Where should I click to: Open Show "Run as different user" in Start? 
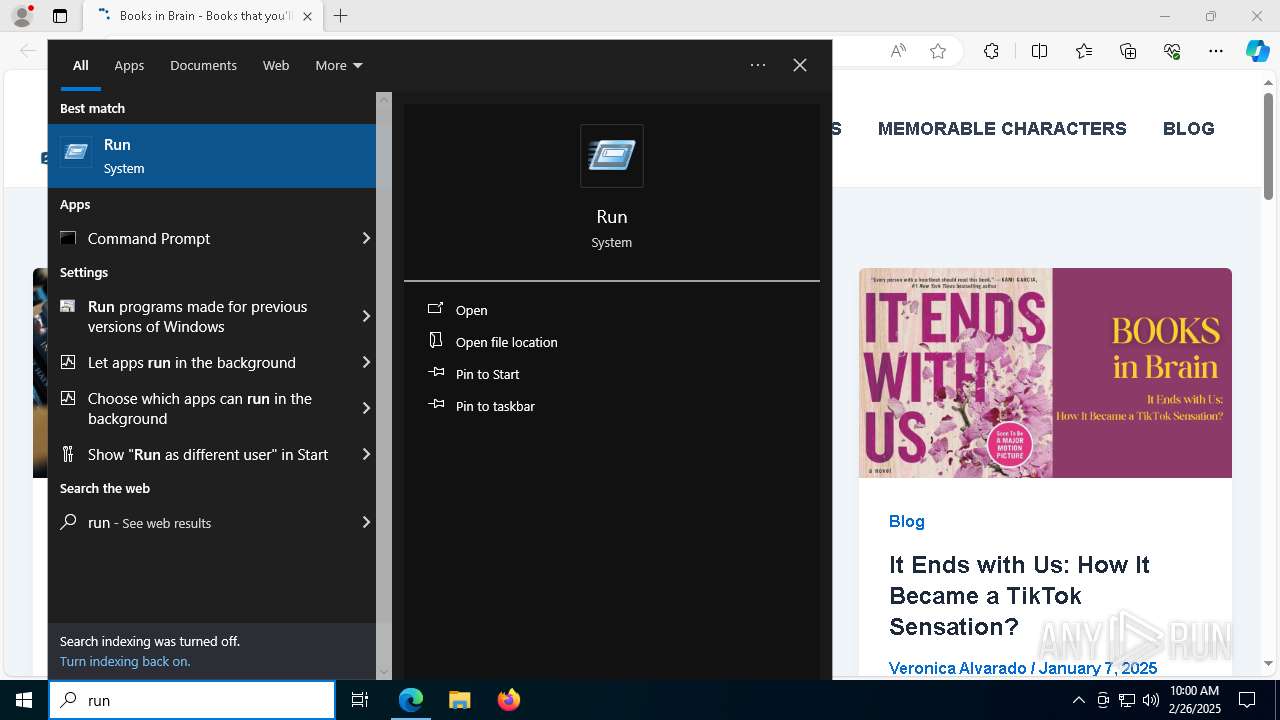[202, 454]
